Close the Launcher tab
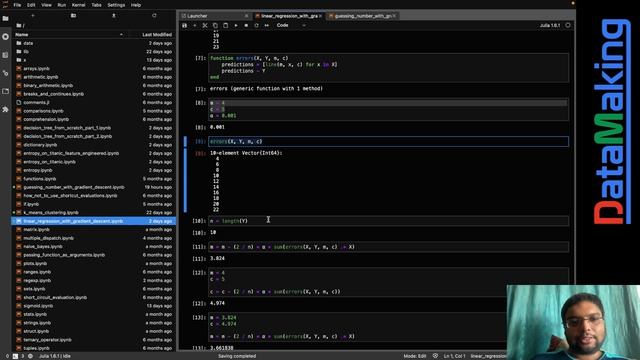Viewport: 640px width, 360px height. coord(247,16)
